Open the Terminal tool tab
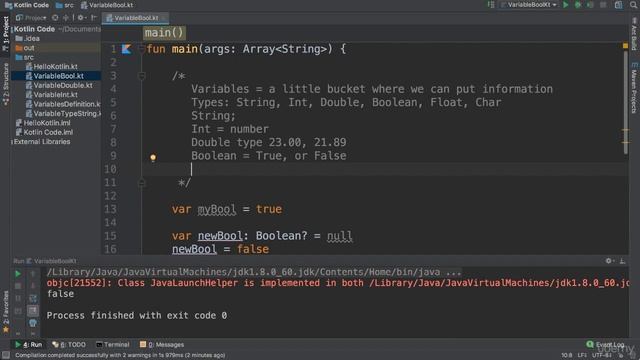This screenshot has width=640, height=360. pyautogui.click(x=113, y=345)
